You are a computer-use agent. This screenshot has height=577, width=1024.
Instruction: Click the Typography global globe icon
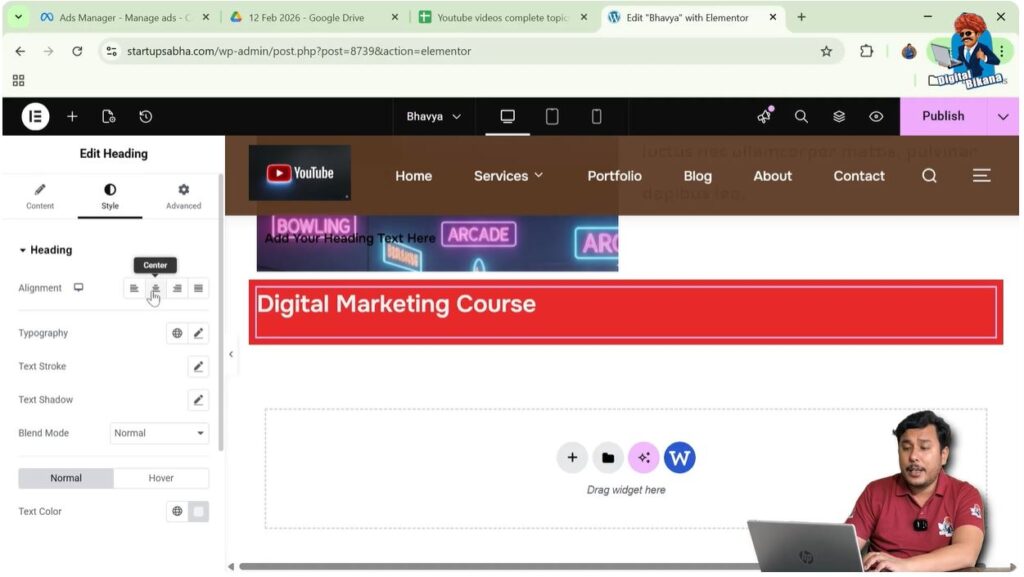(177, 333)
